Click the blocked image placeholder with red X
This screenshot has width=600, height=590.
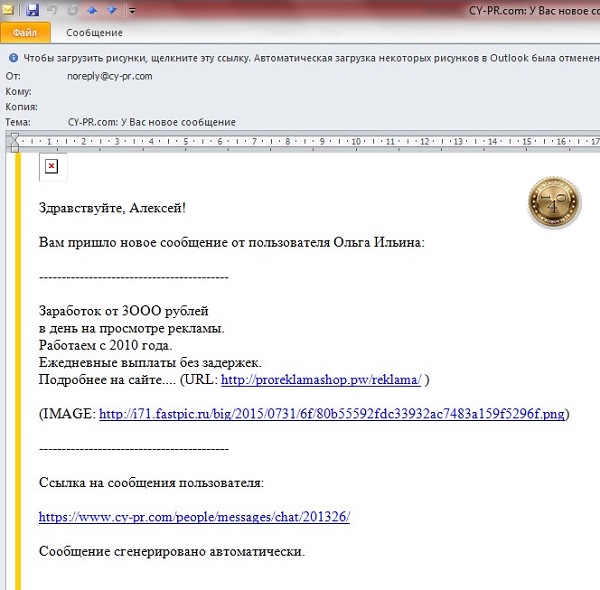coord(52,166)
